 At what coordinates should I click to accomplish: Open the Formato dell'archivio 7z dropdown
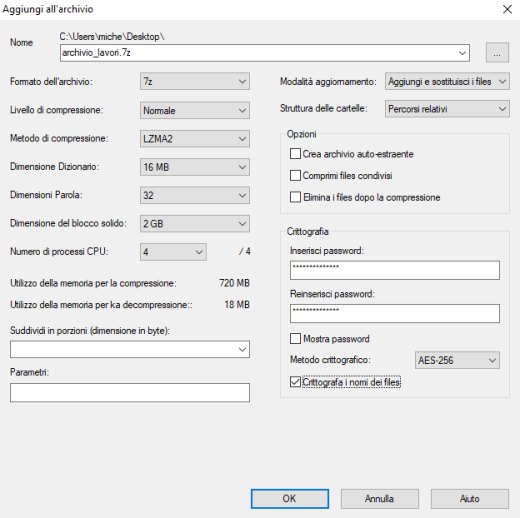(x=195, y=81)
